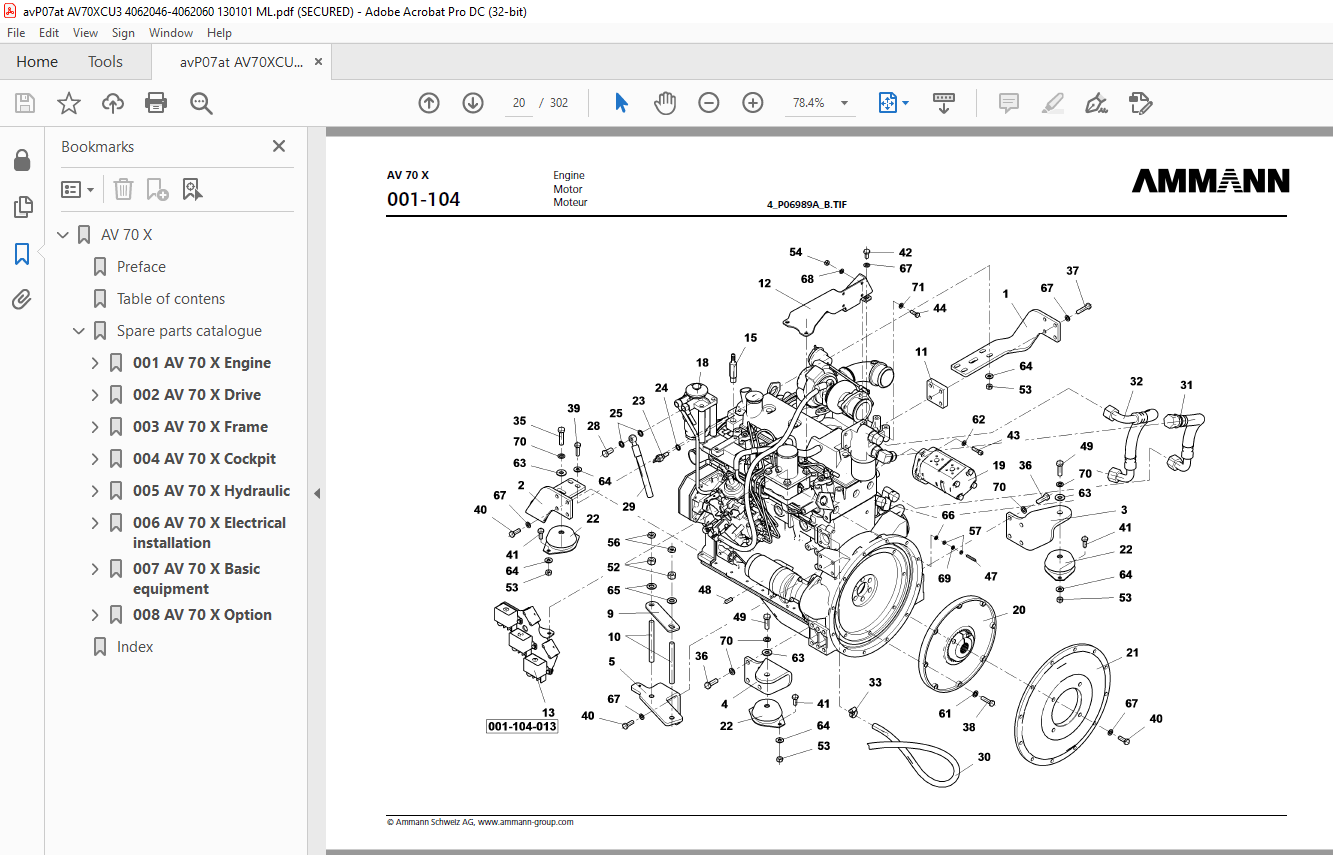Switch to the Tools tab
The height and width of the screenshot is (855, 1333).
coord(105,62)
